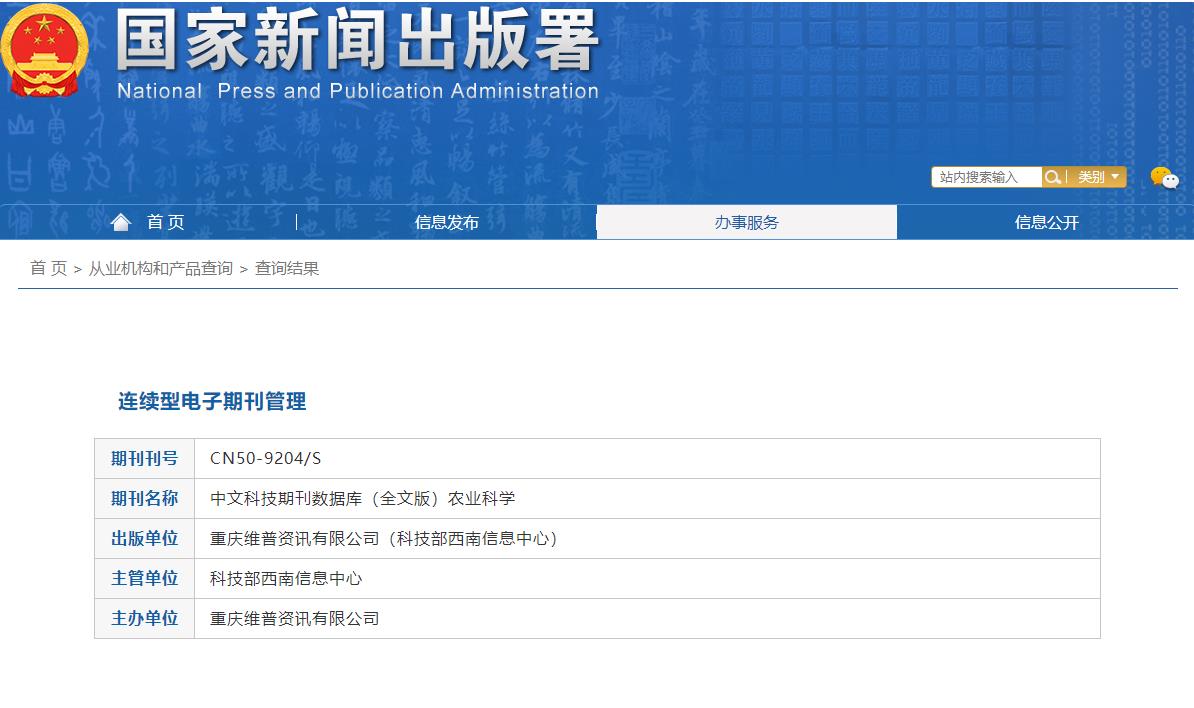
Task: Click the 连续型电子期刊管理 heading
Action: (211, 402)
